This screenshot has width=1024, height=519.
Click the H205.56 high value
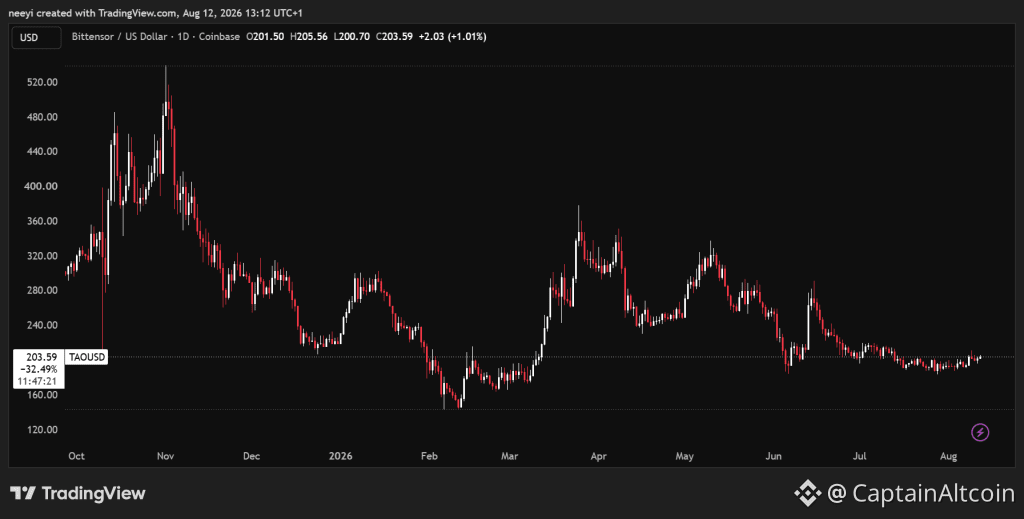pos(308,37)
